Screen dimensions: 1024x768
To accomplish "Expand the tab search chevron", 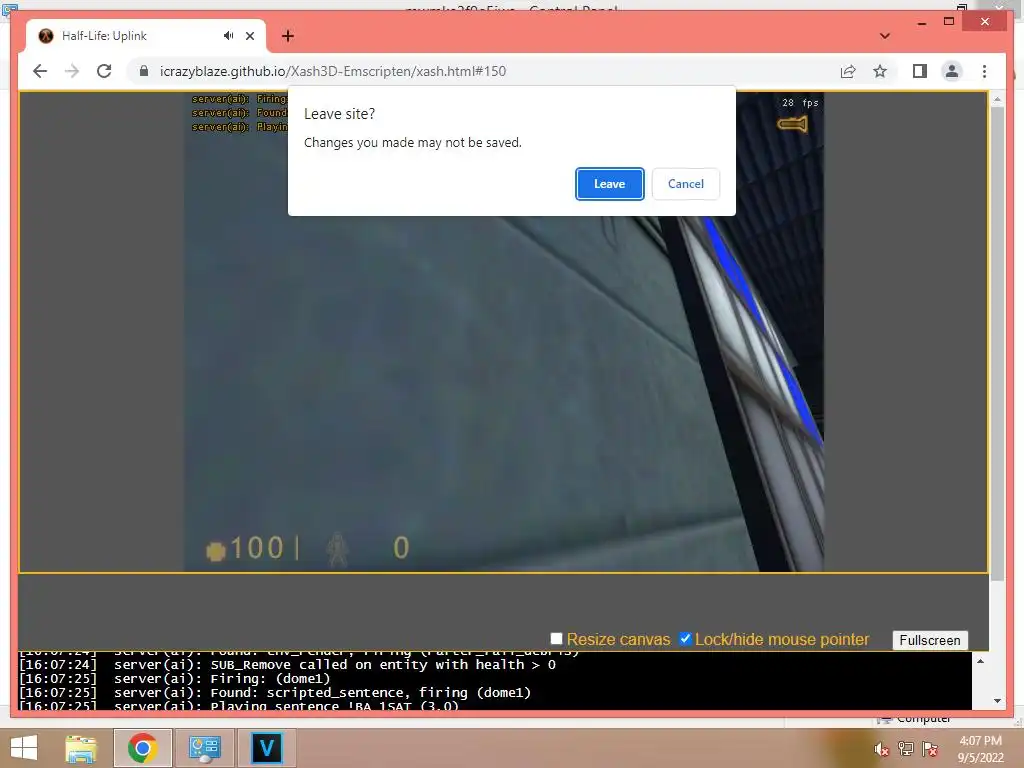I will tap(885, 36).
